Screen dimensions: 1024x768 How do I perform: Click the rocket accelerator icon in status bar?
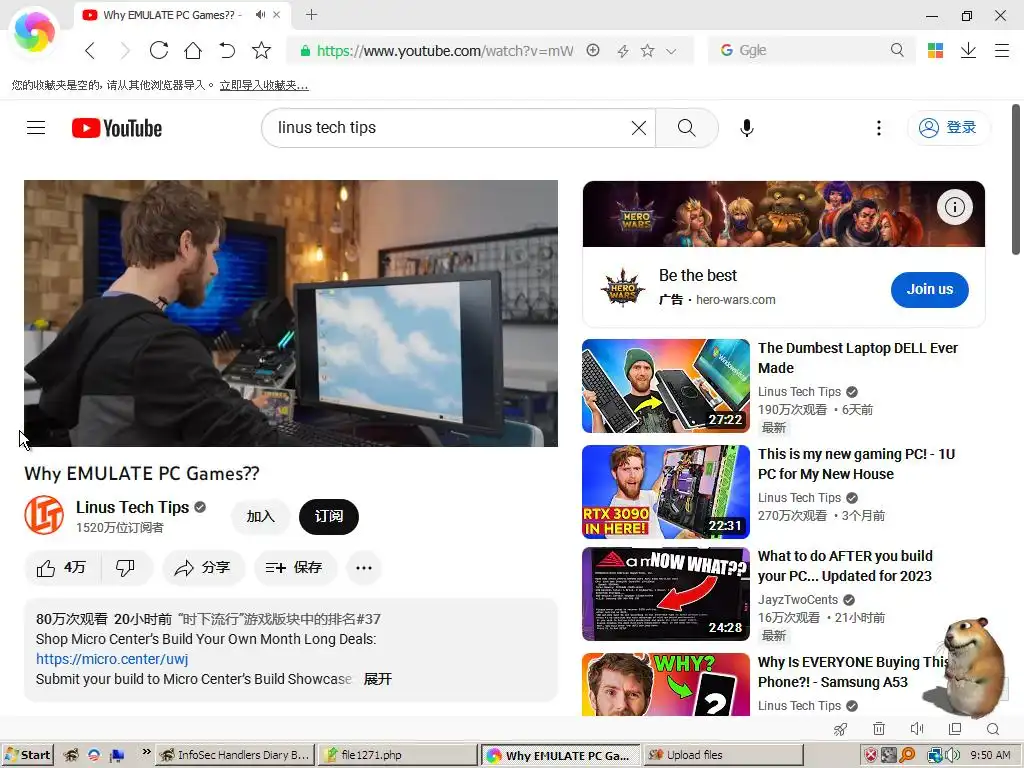click(840, 729)
